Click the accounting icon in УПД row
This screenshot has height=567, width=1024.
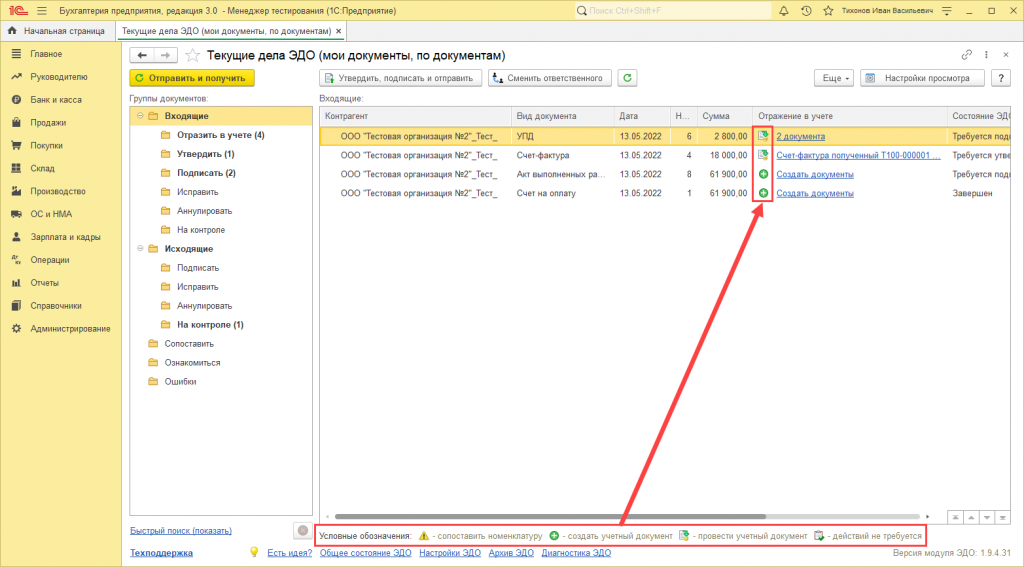pyautogui.click(x=763, y=136)
